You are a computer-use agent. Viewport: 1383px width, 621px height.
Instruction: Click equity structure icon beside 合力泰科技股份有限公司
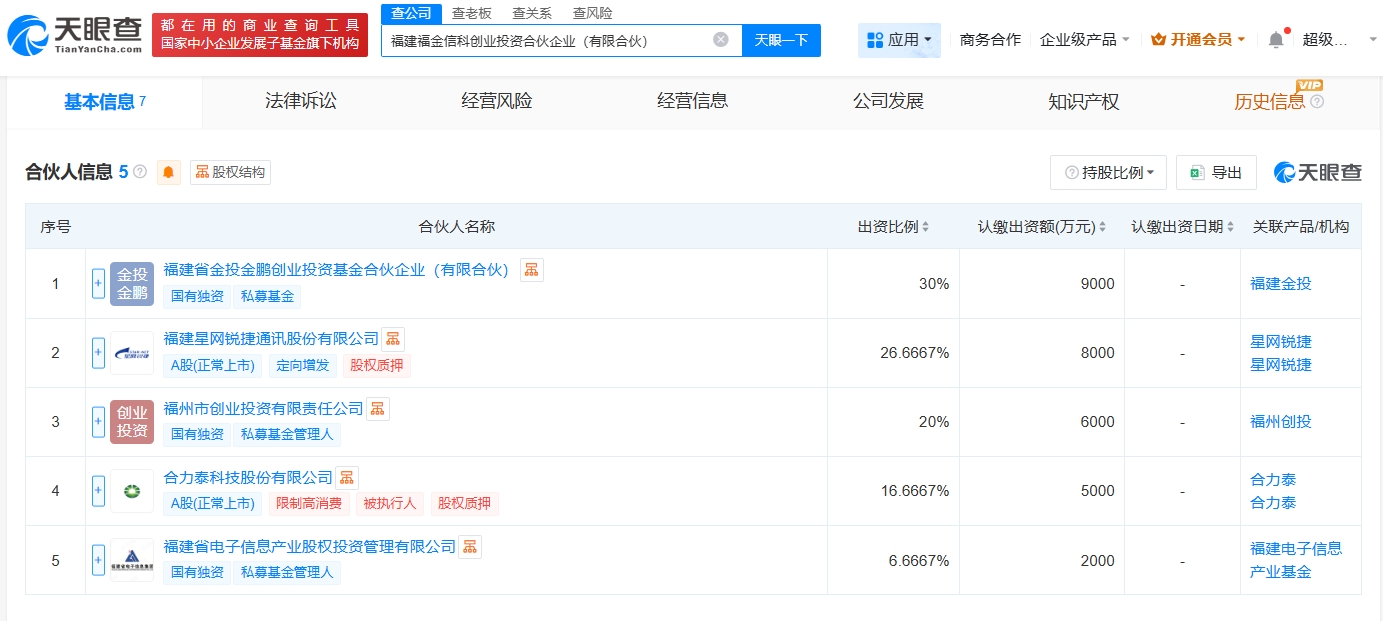click(346, 477)
